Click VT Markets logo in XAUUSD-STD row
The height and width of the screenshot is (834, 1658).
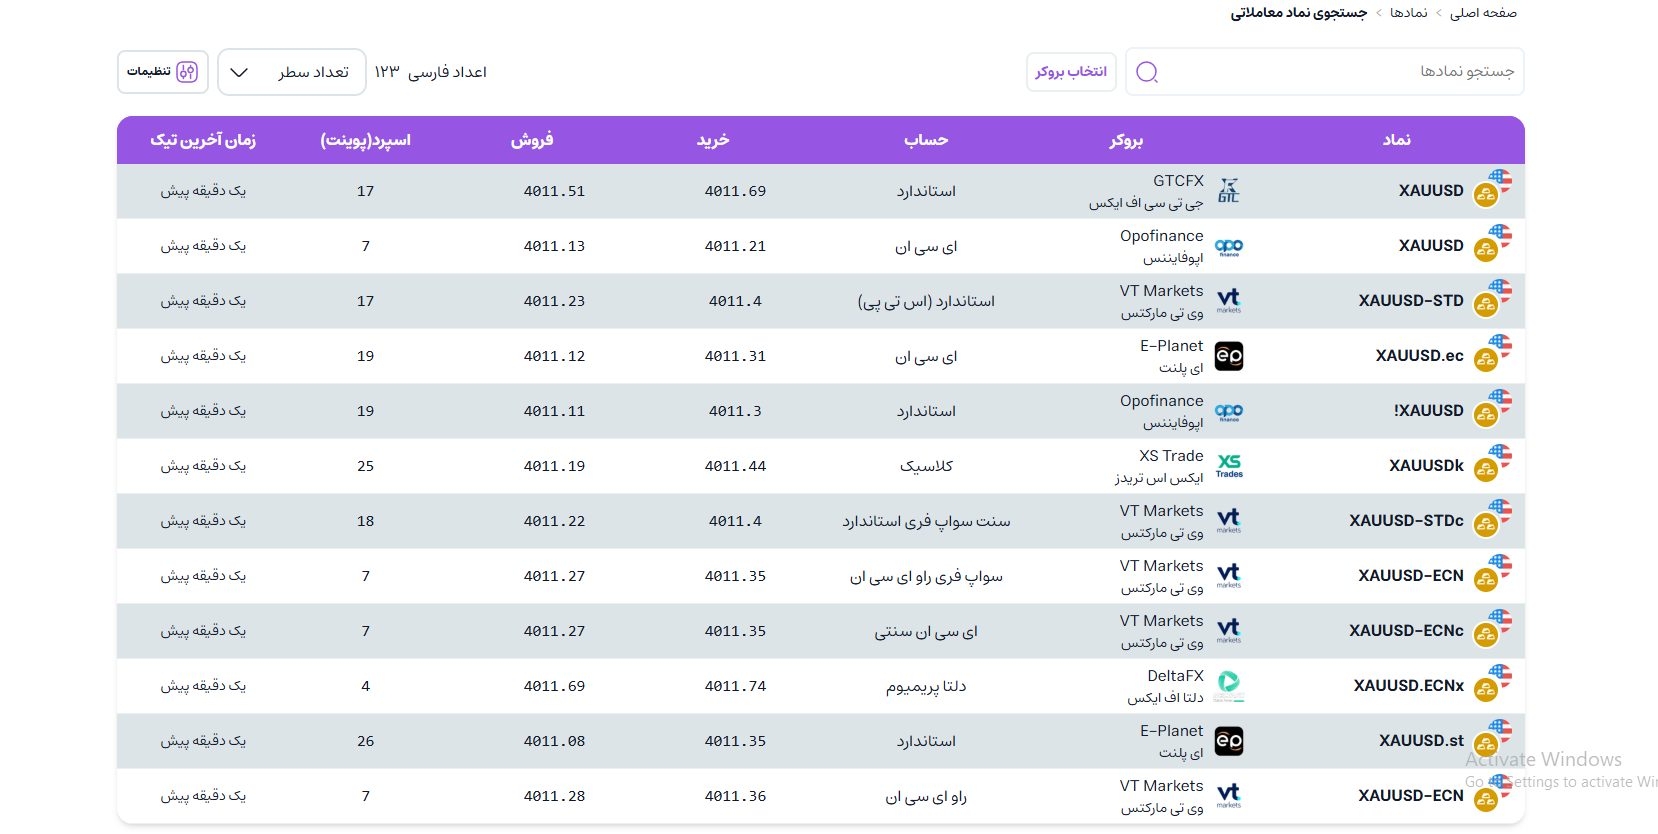(x=1229, y=301)
